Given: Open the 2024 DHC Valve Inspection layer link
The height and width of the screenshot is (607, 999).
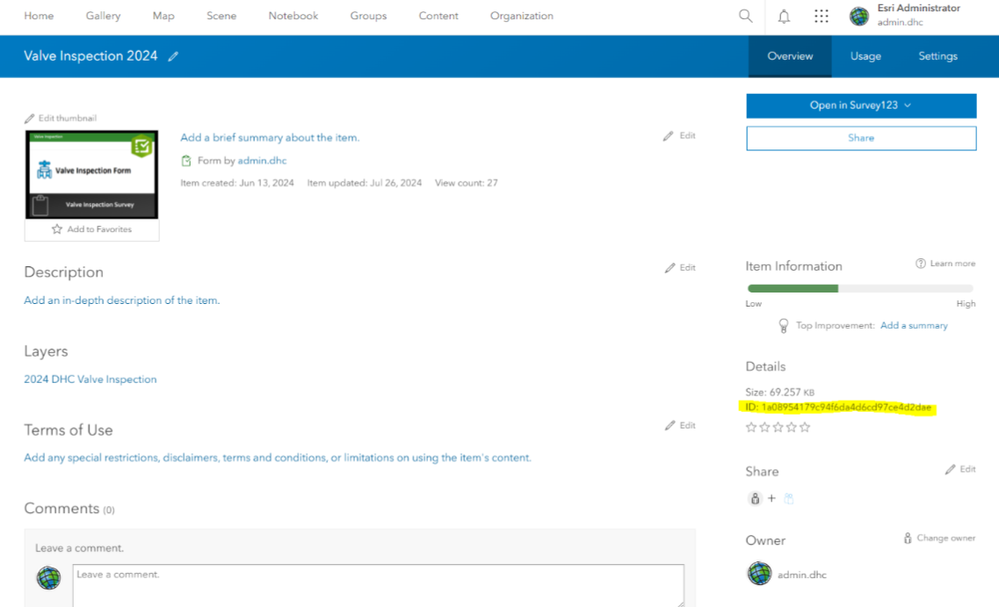Looking at the screenshot, I should [90, 379].
